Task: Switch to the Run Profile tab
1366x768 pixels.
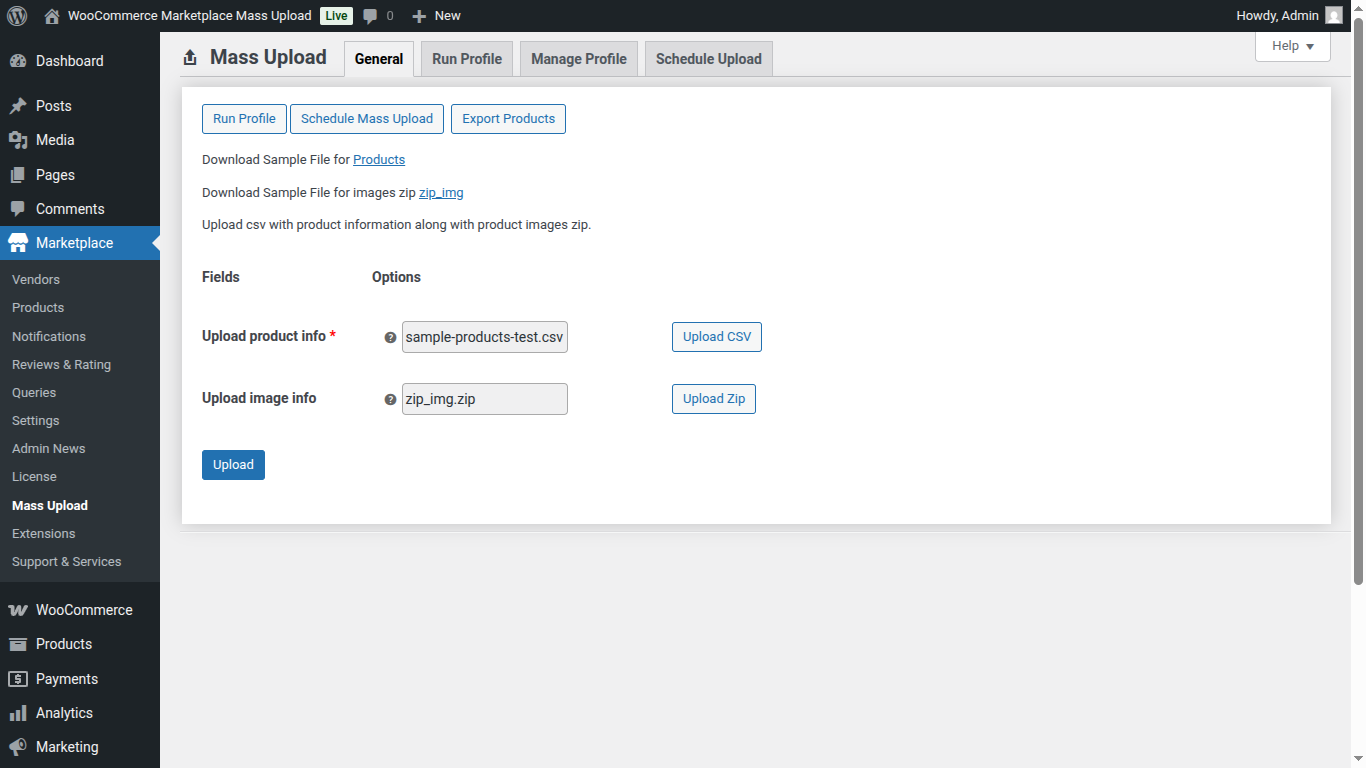Action: pos(466,58)
